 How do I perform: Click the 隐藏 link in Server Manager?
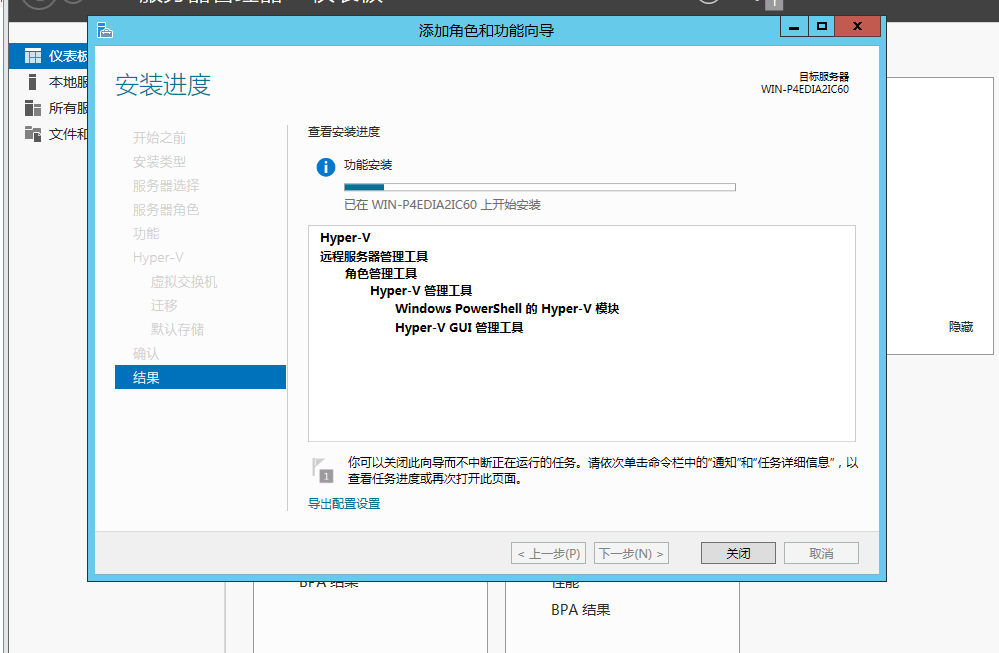tap(961, 327)
